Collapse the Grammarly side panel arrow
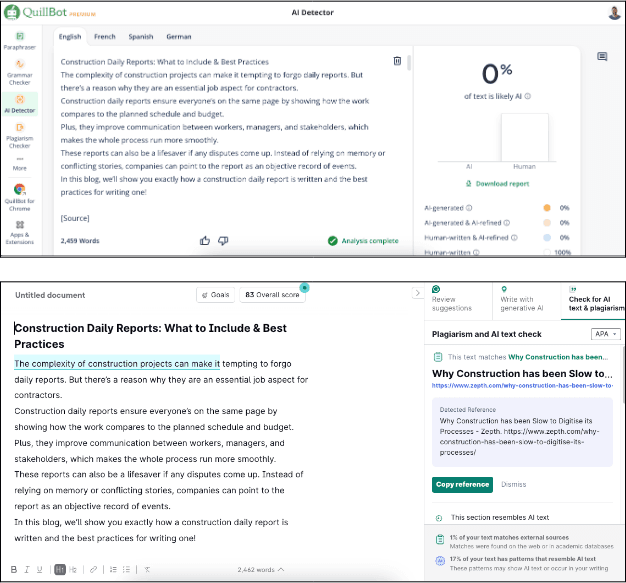 (x=417, y=293)
